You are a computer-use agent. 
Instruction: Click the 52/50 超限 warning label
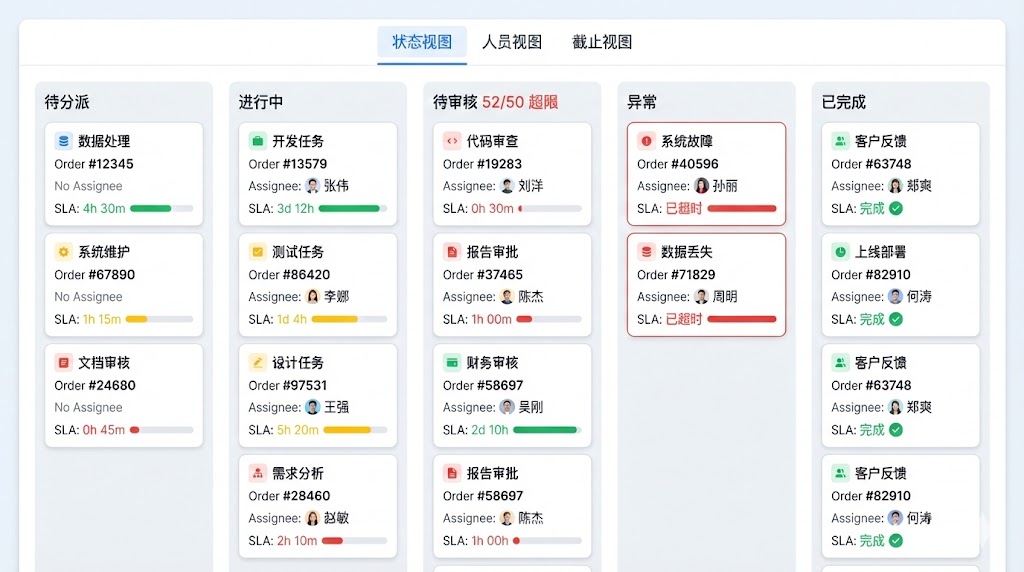pos(520,102)
